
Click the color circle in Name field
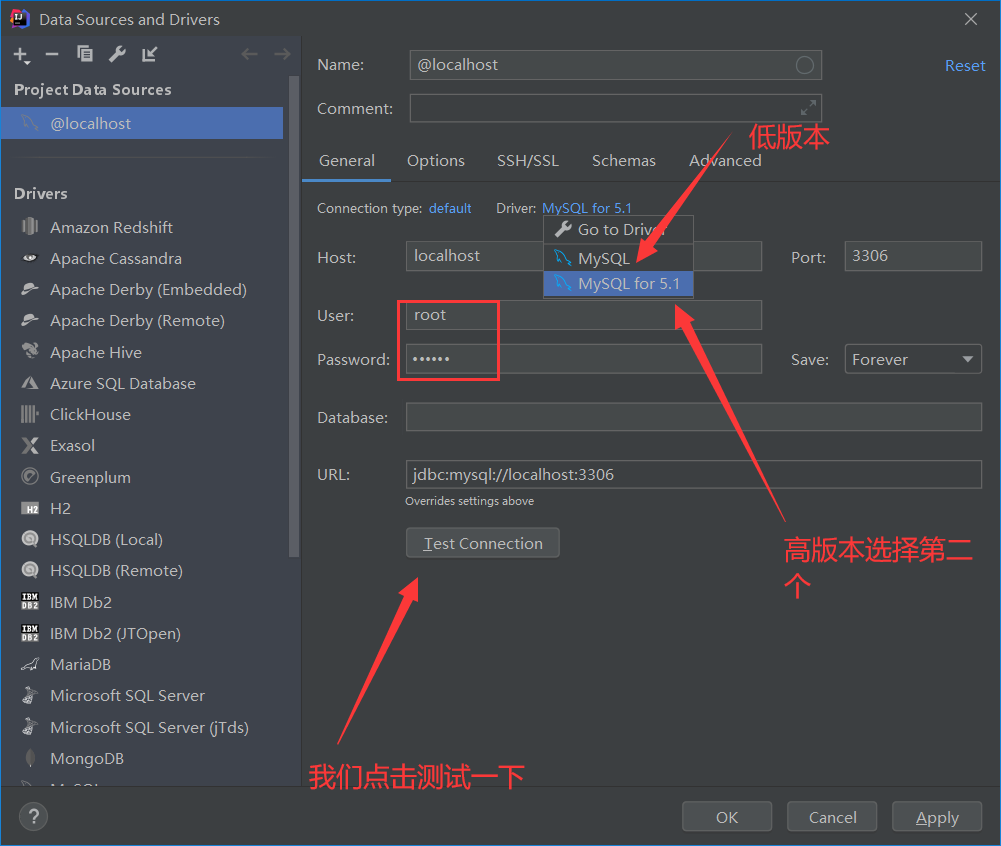click(x=804, y=64)
